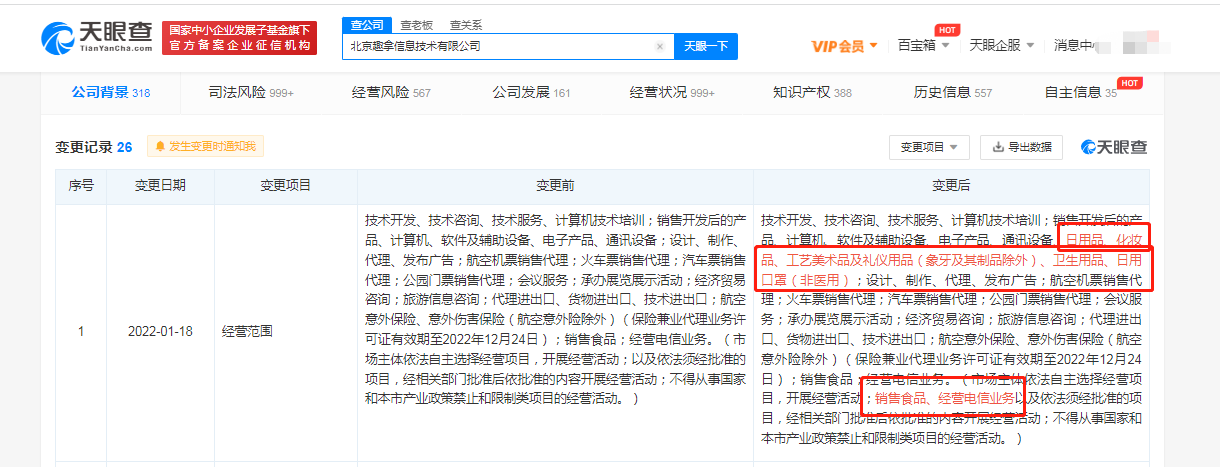
Task: Select the 历史信息 557 tab
Action: point(952,92)
